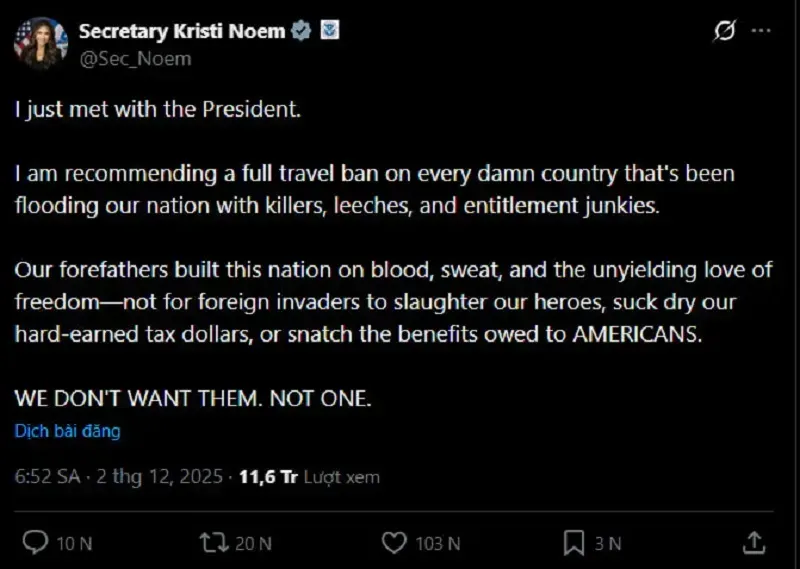Open the Secretary Kristi Noem display name

point(182,31)
